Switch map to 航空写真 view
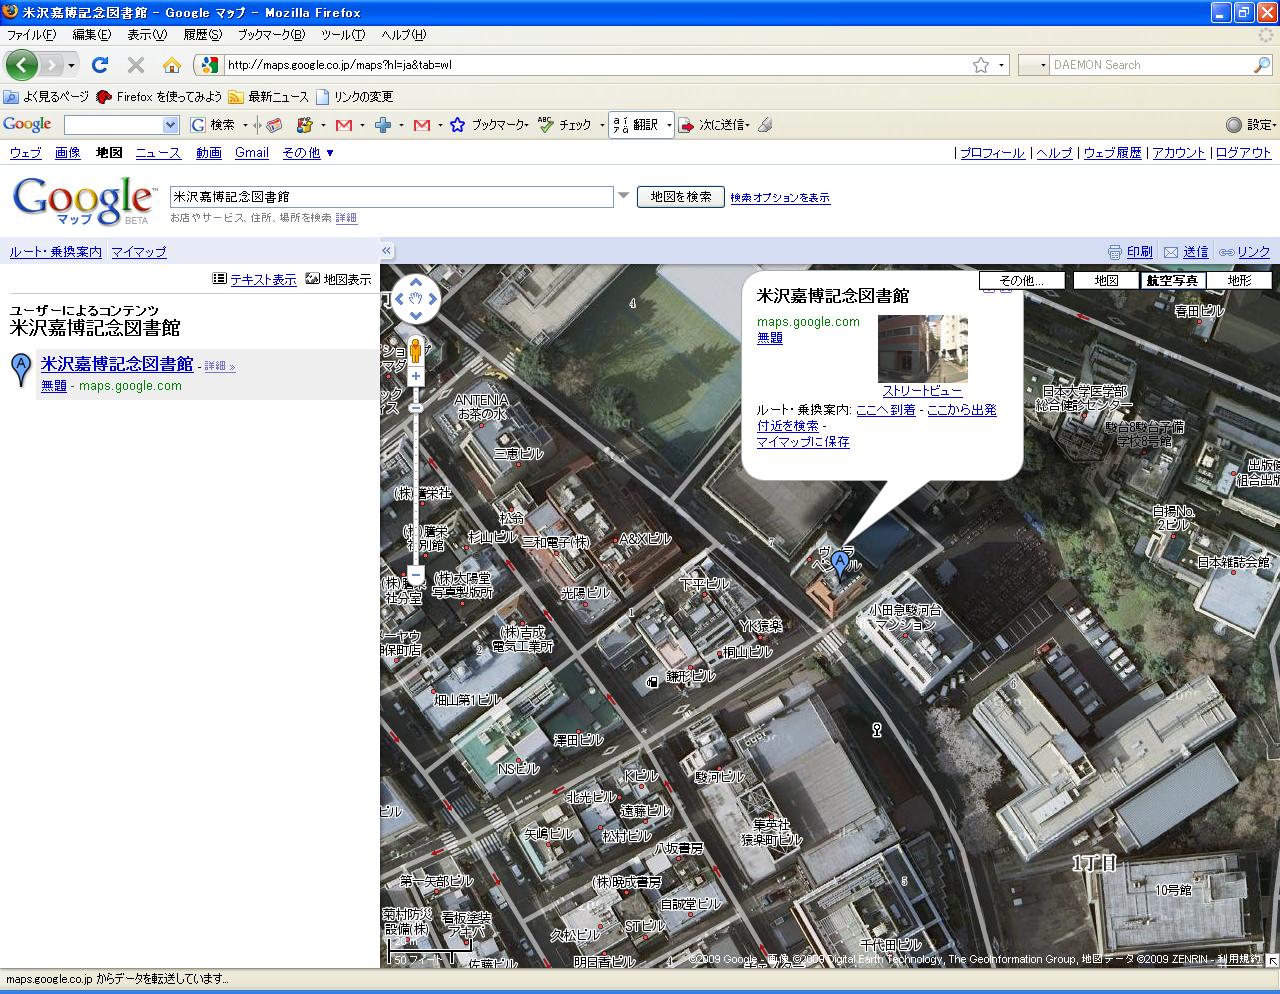 (x=1173, y=281)
